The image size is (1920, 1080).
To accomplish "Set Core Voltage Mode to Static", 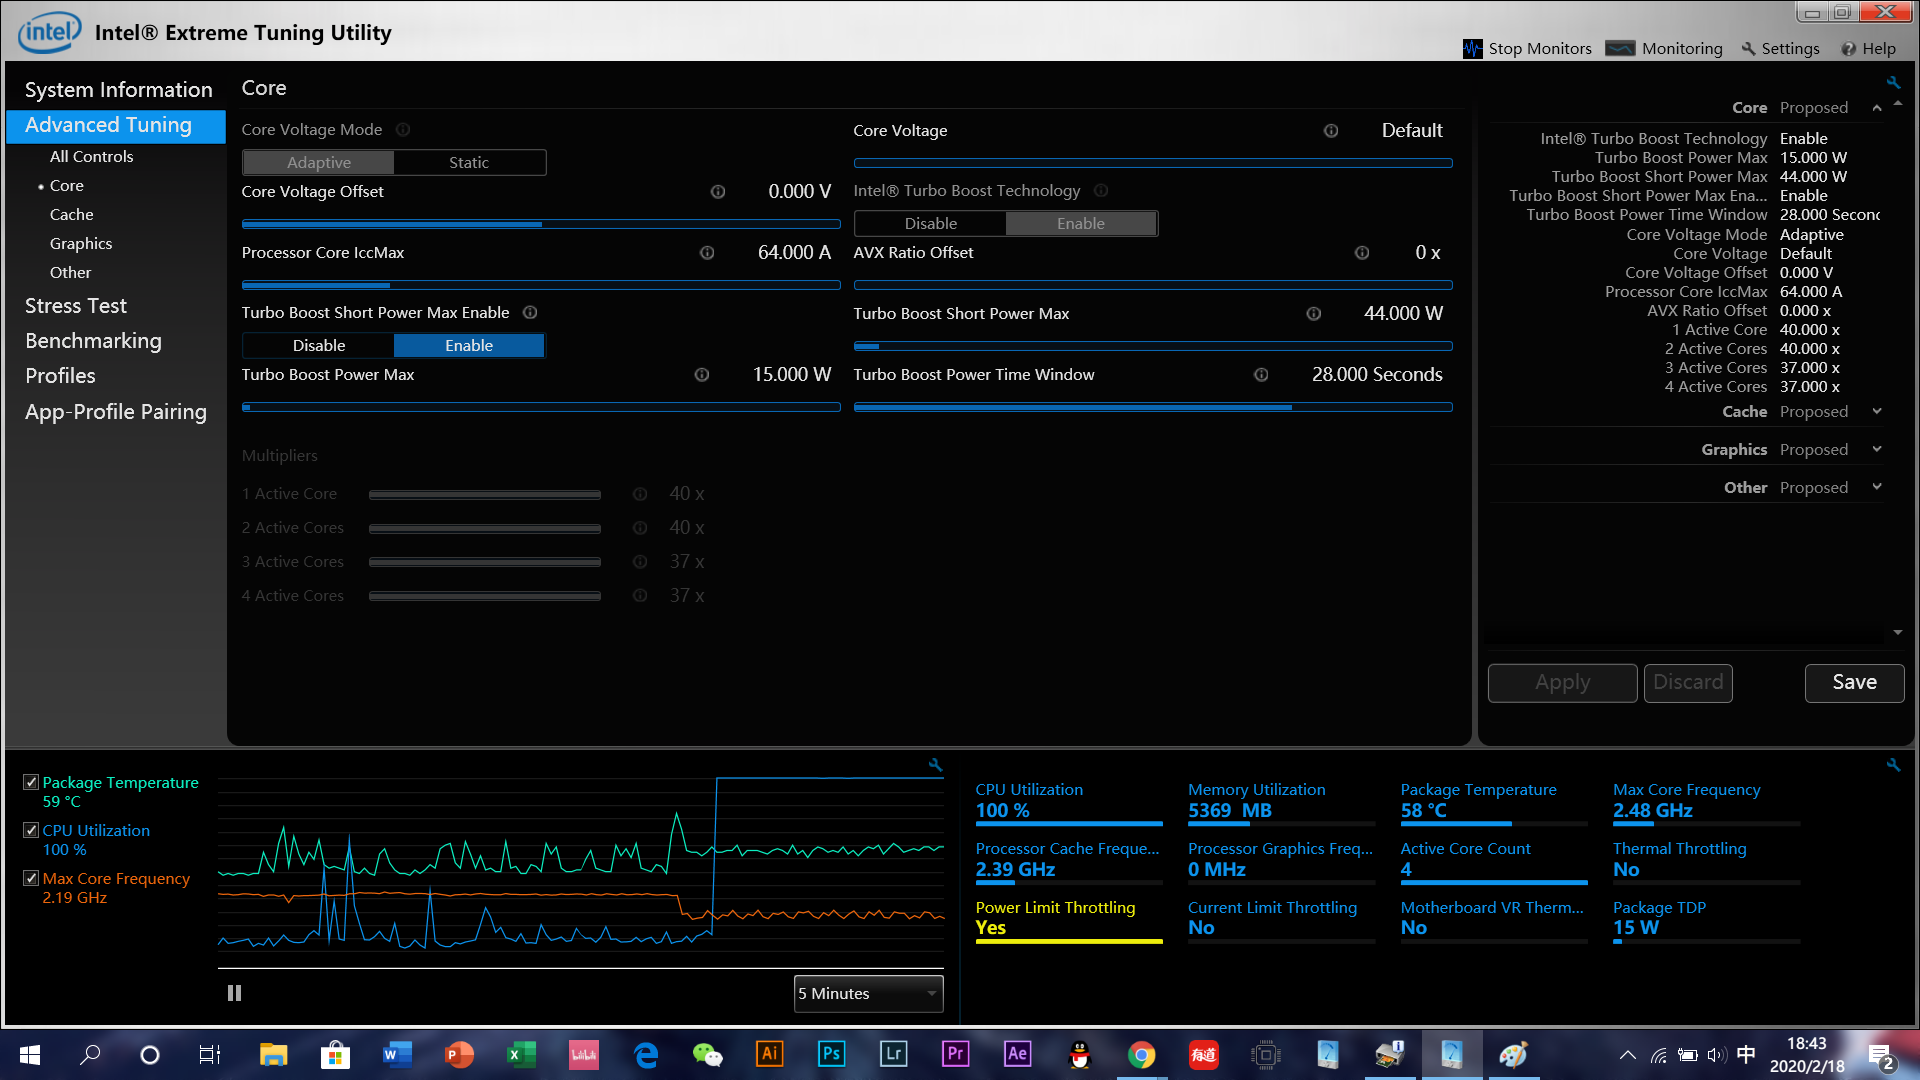I will 469,163.
